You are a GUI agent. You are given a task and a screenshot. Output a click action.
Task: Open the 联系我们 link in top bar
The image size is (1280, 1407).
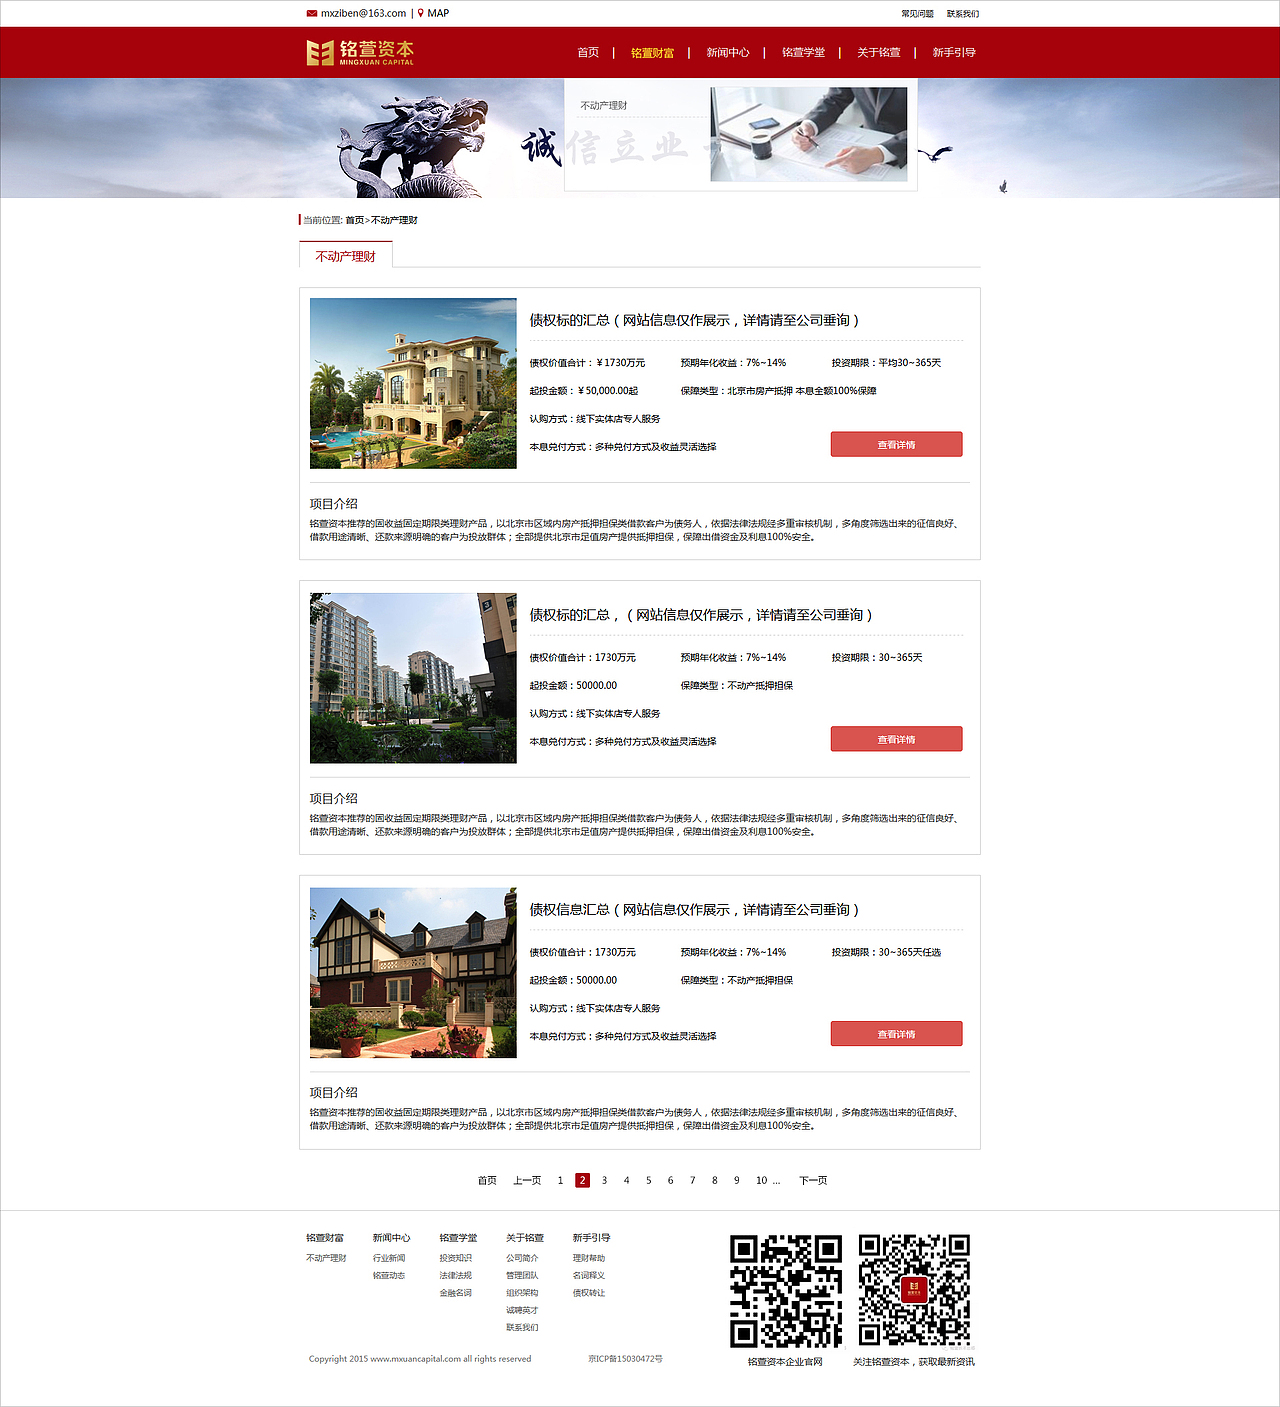(x=963, y=14)
